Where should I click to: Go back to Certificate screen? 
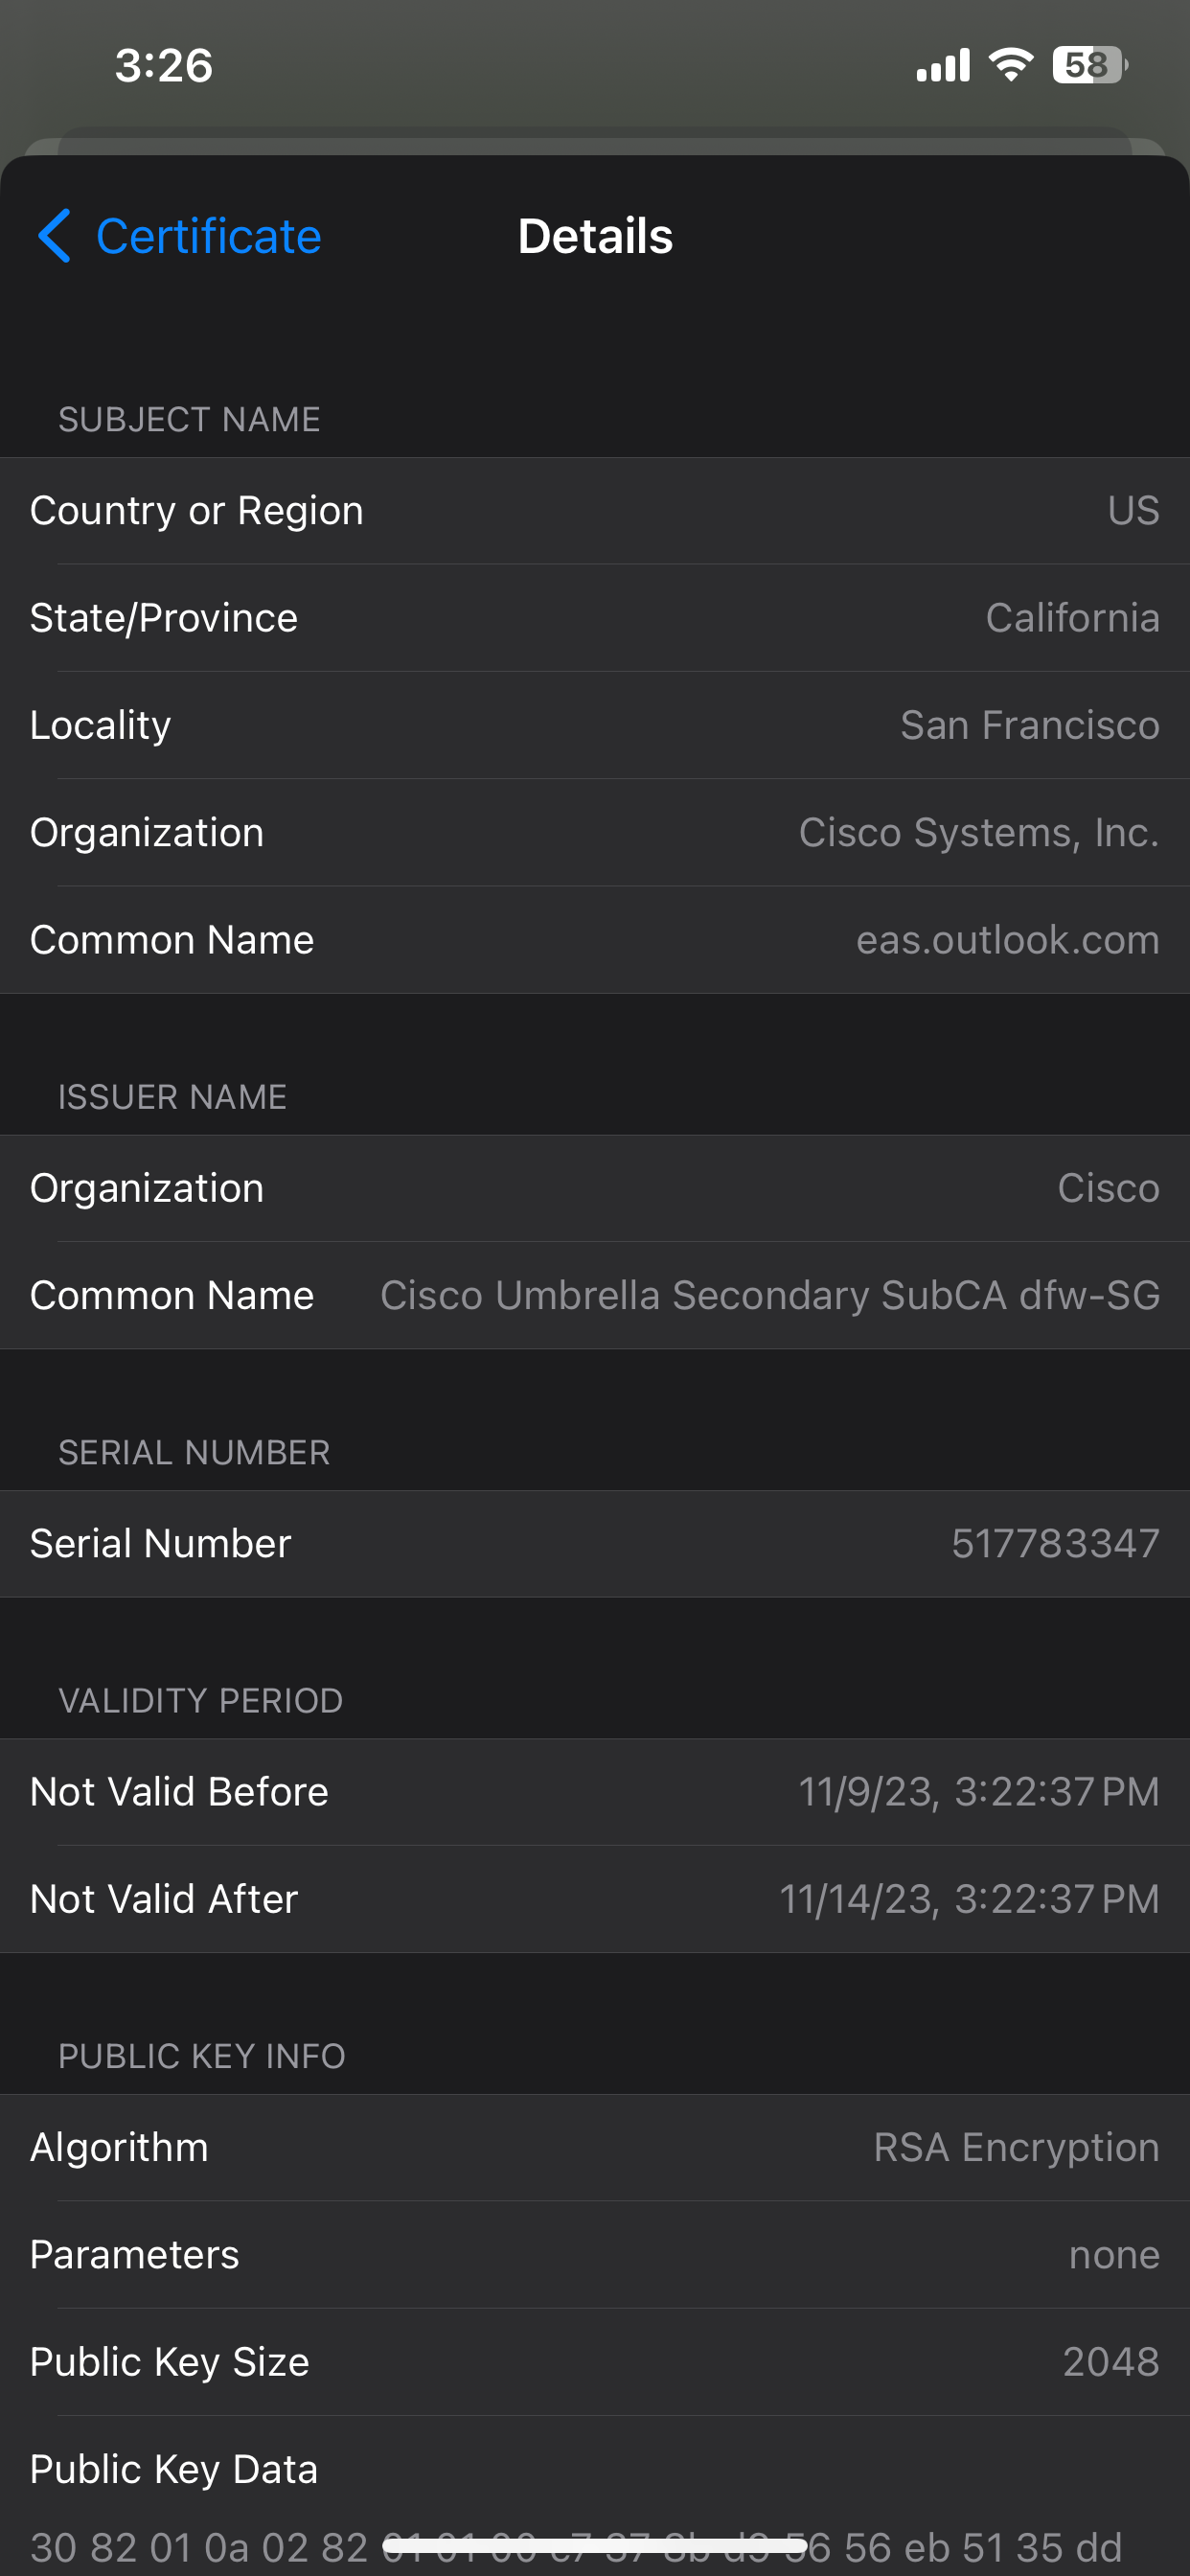click(x=208, y=237)
